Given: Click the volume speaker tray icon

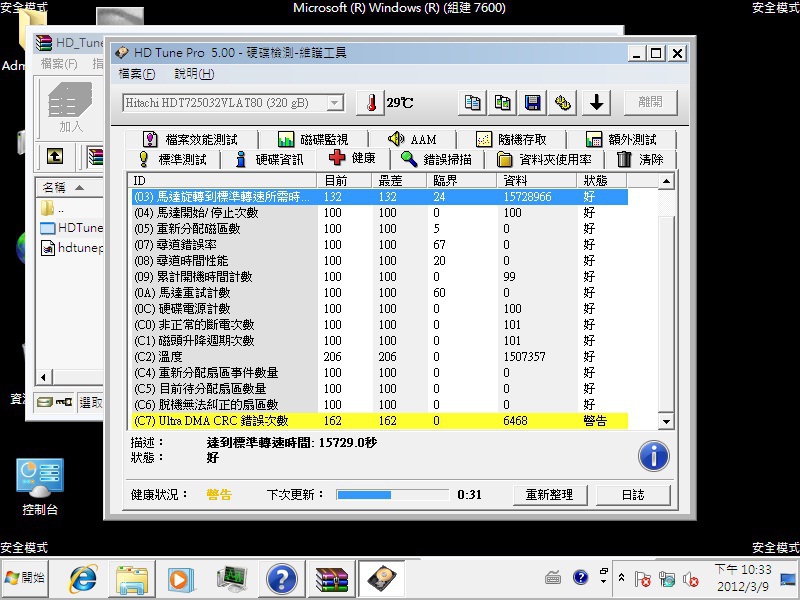Looking at the screenshot, I should [691, 579].
